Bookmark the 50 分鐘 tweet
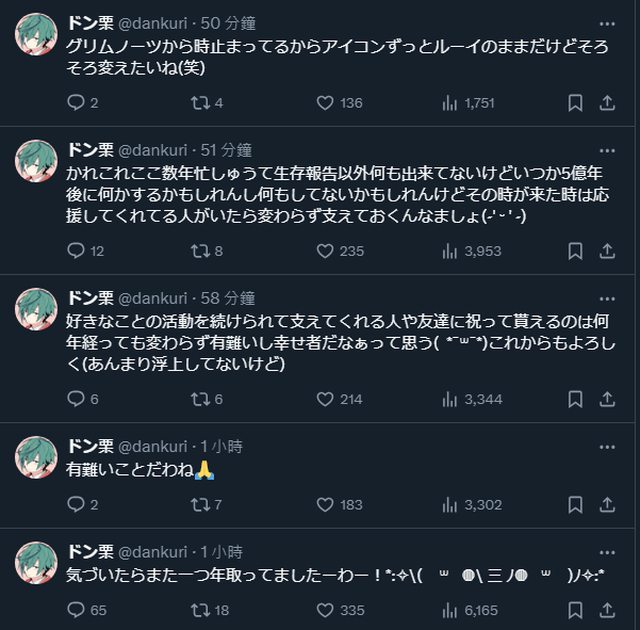 pos(575,102)
